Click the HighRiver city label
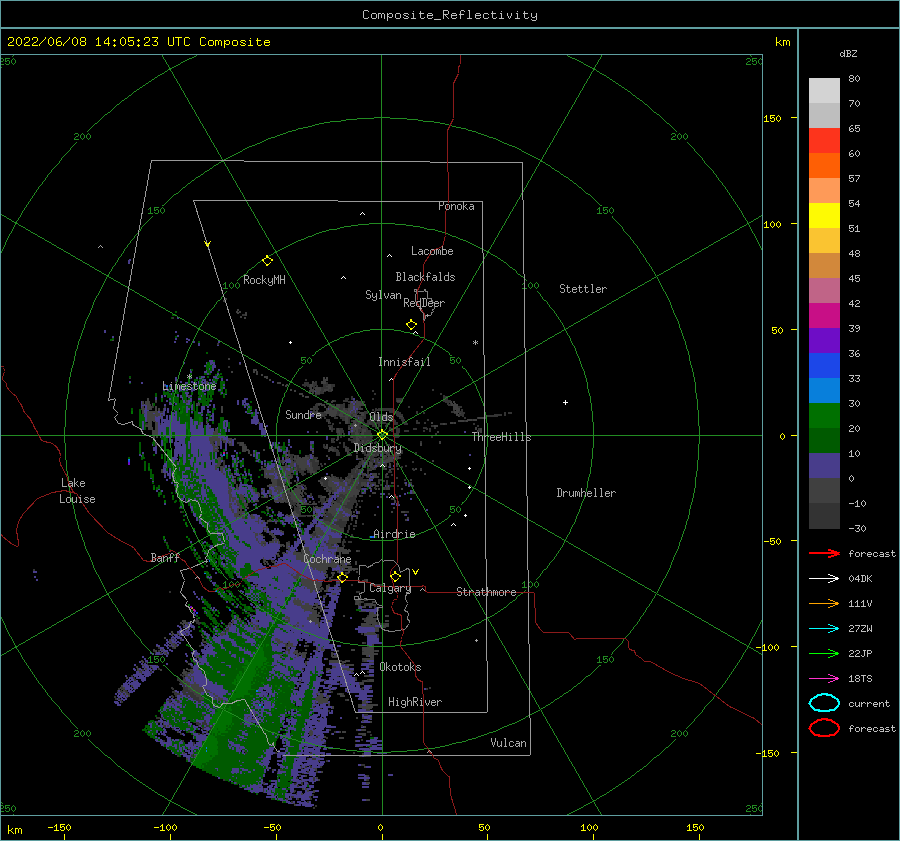Screen dimensions: 900x841 coord(415,702)
